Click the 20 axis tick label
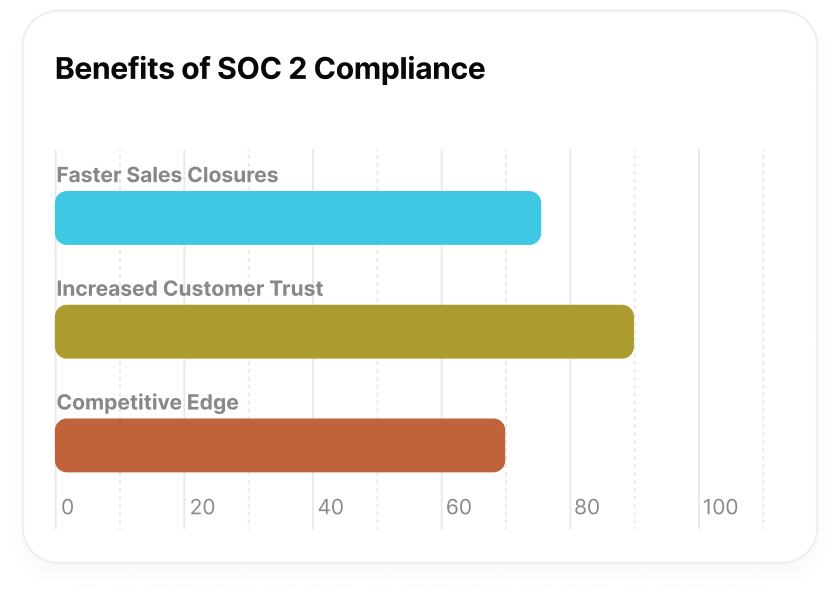838x595 pixels. point(202,507)
